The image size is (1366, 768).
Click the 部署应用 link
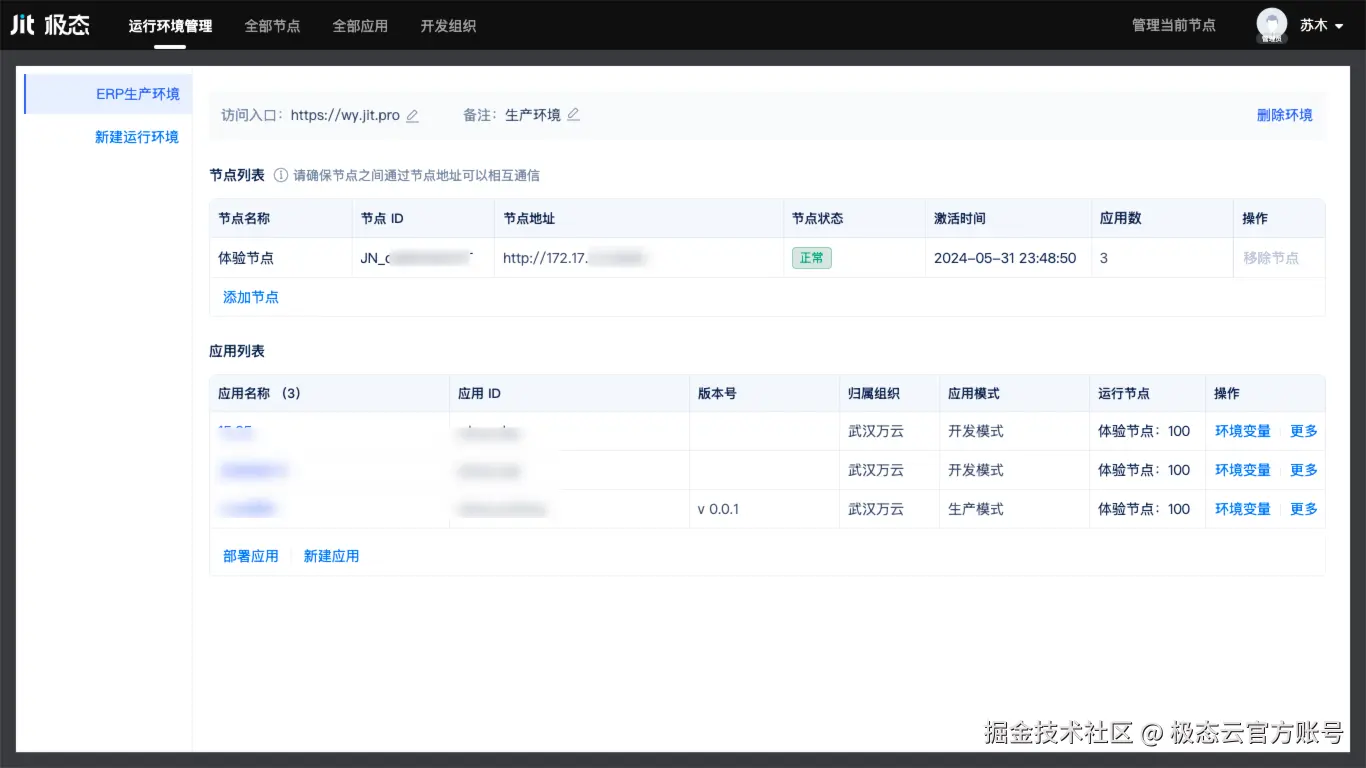[251, 556]
